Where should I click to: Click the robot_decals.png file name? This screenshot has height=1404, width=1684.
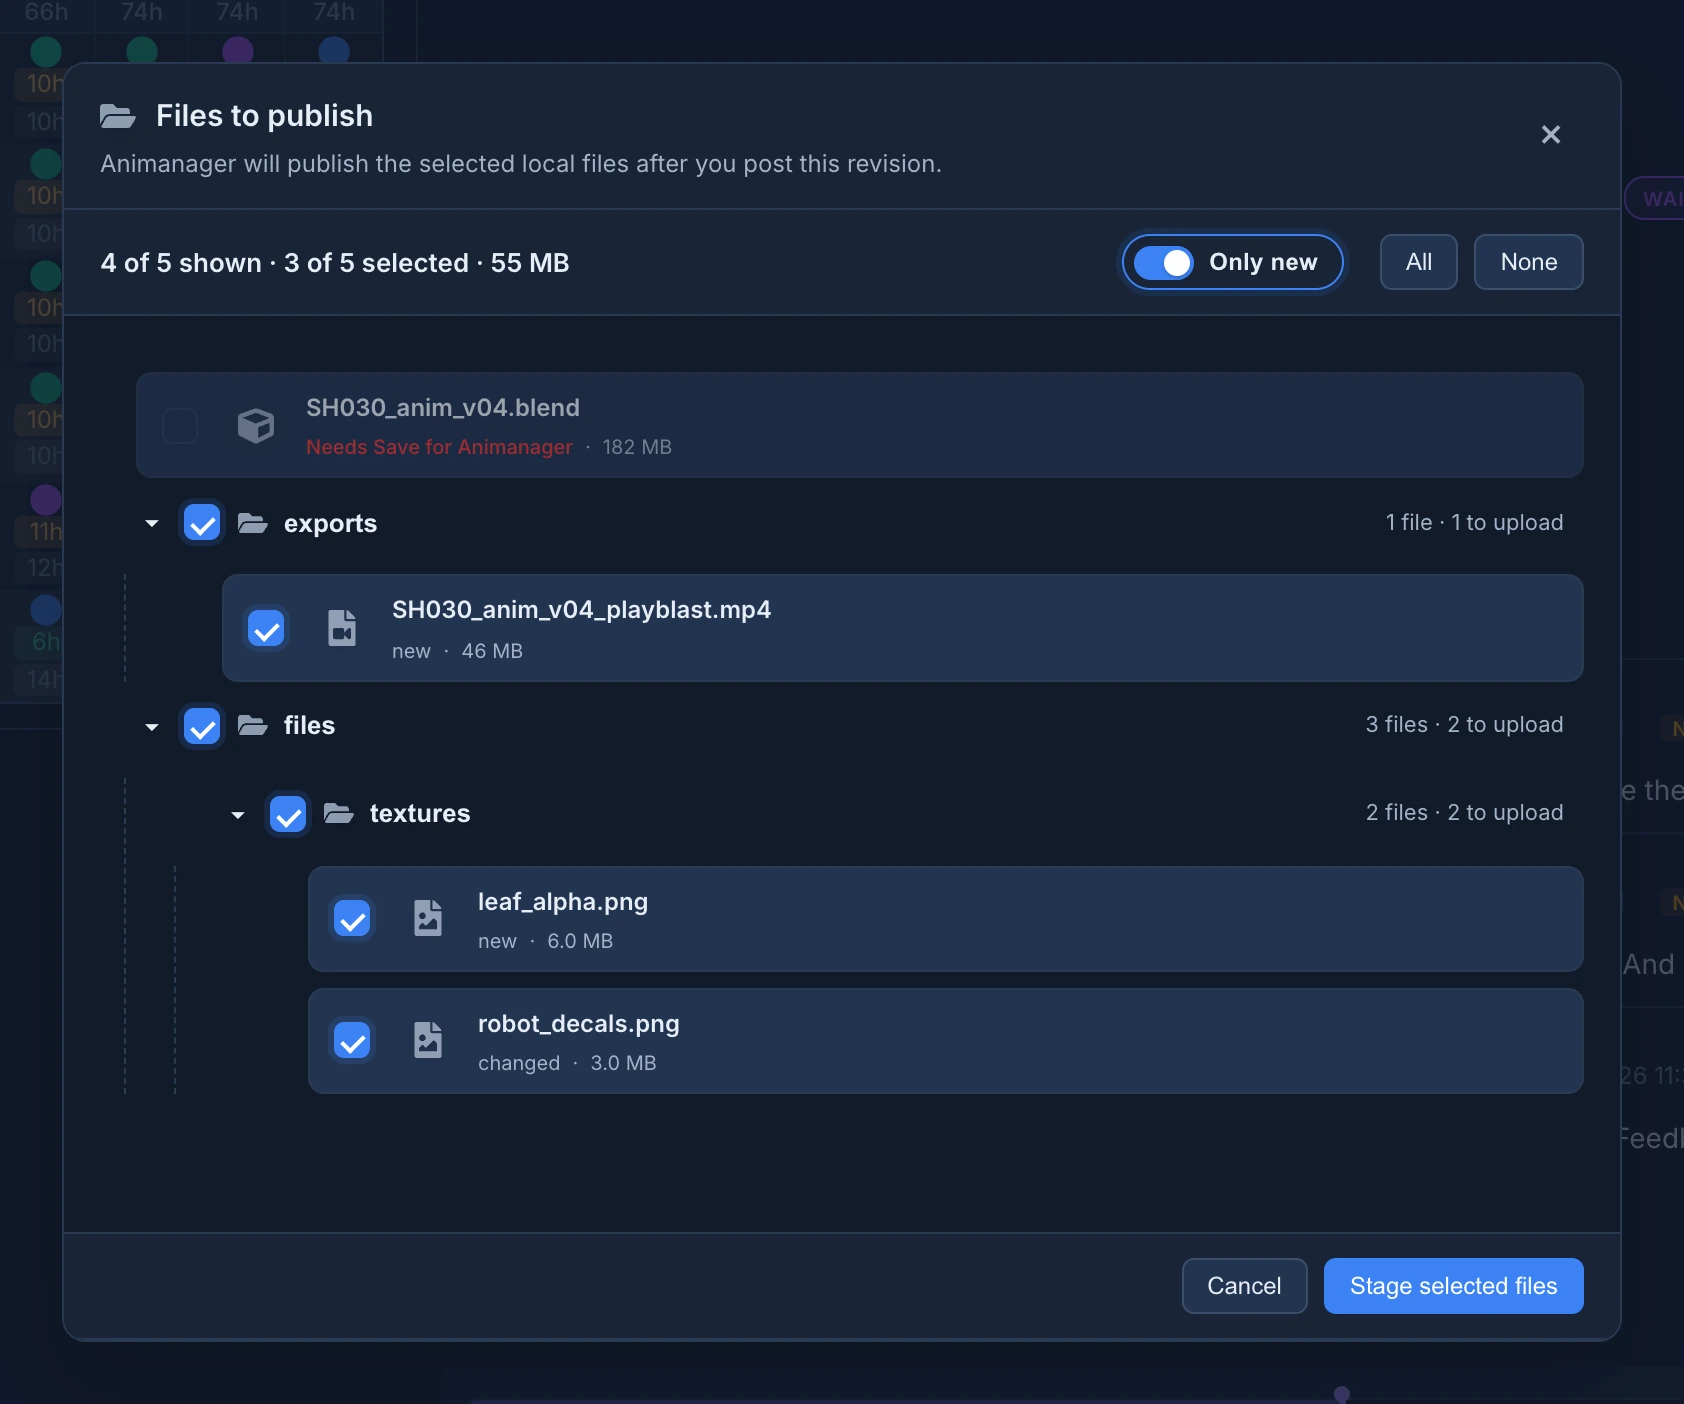point(579,1024)
